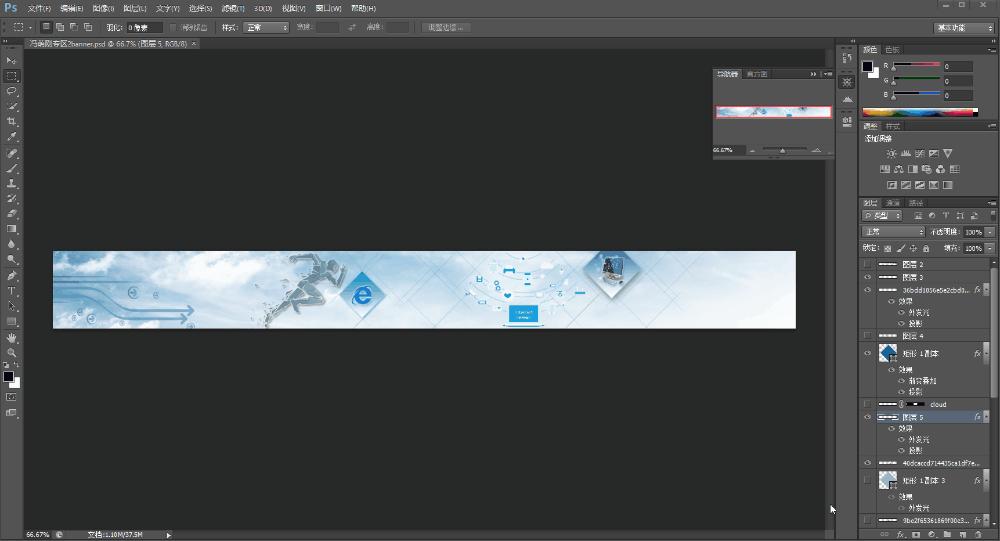Open layer Opacity slider dropdown arrow
1000x541 pixels.
coord(990,232)
